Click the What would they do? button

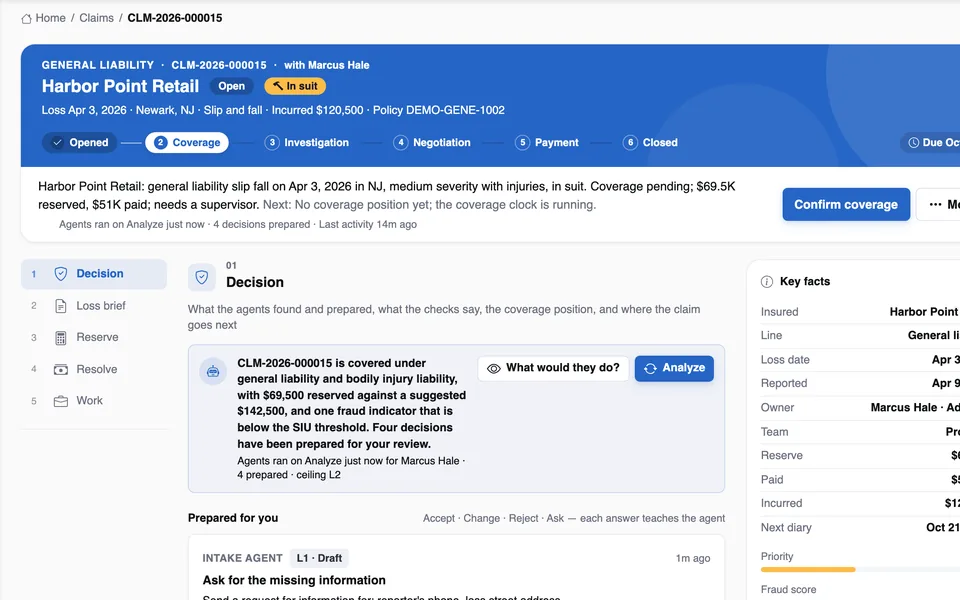(x=553, y=368)
